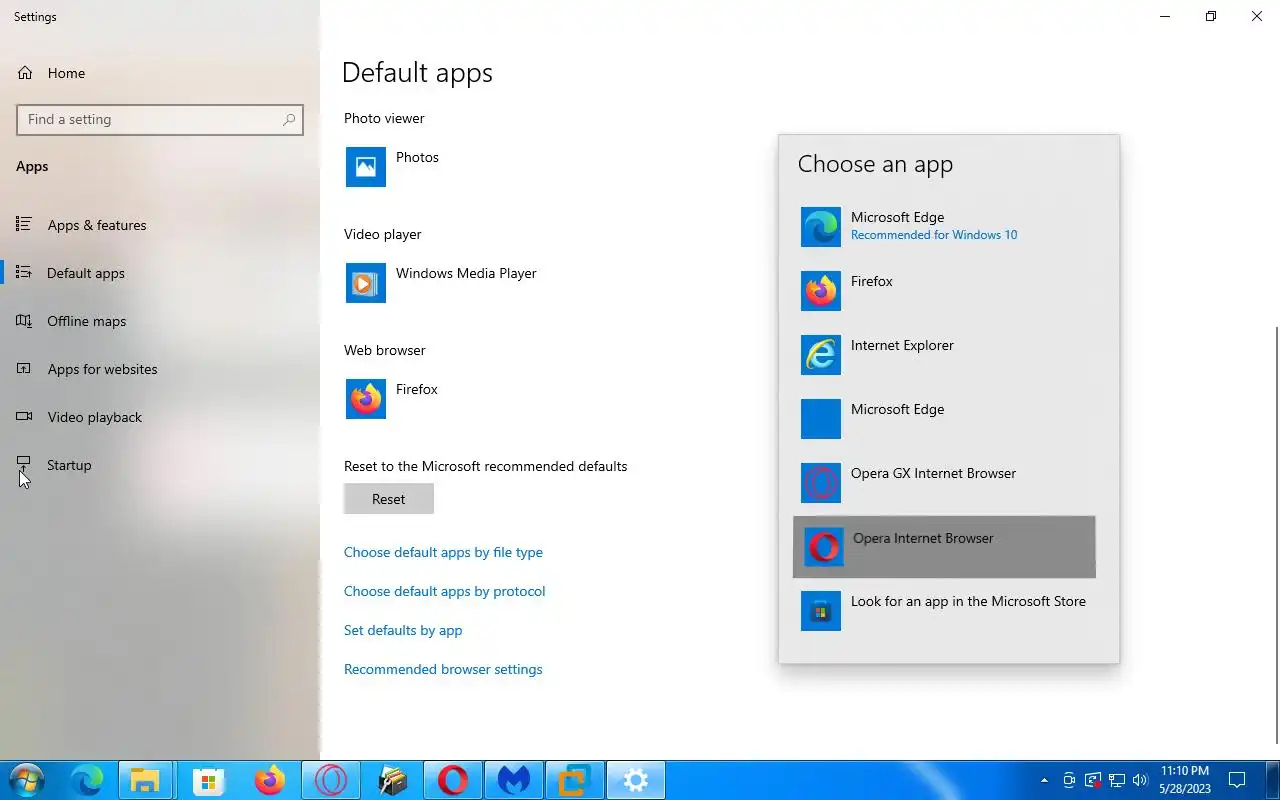Choose Firefox in the Choose an app list
The width and height of the screenshot is (1280, 800).
click(x=944, y=290)
